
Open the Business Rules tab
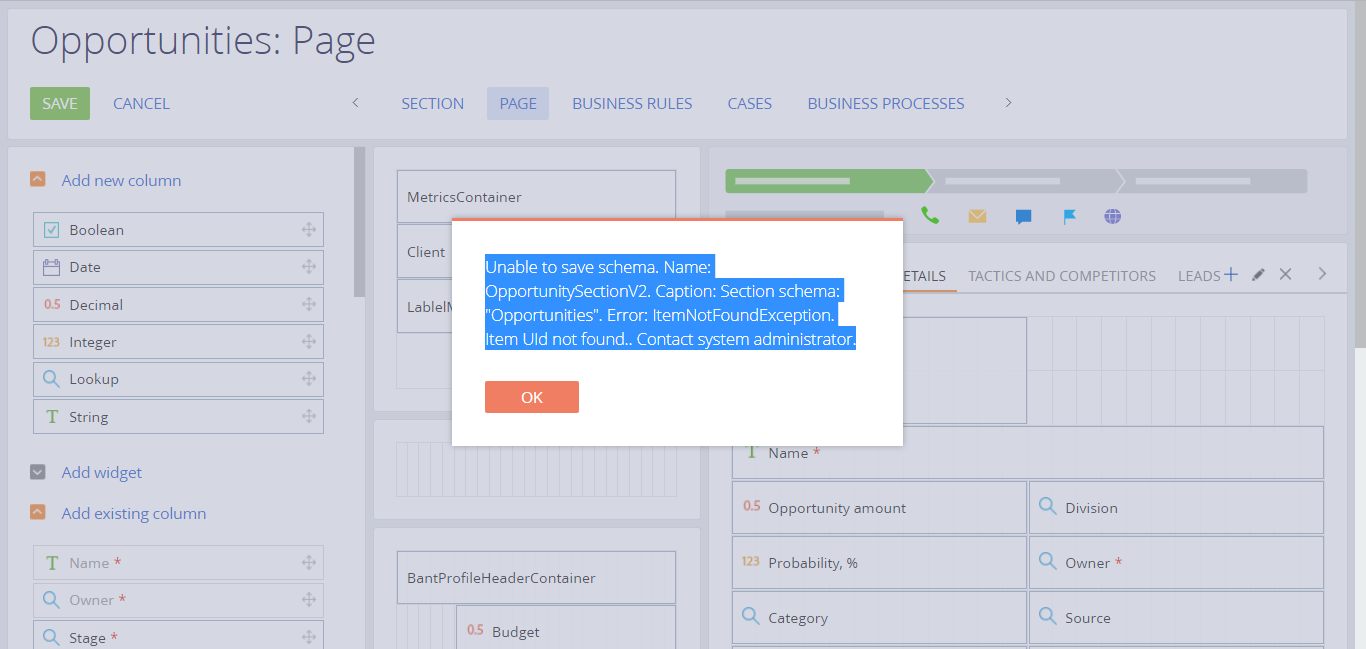pos(632,103)
